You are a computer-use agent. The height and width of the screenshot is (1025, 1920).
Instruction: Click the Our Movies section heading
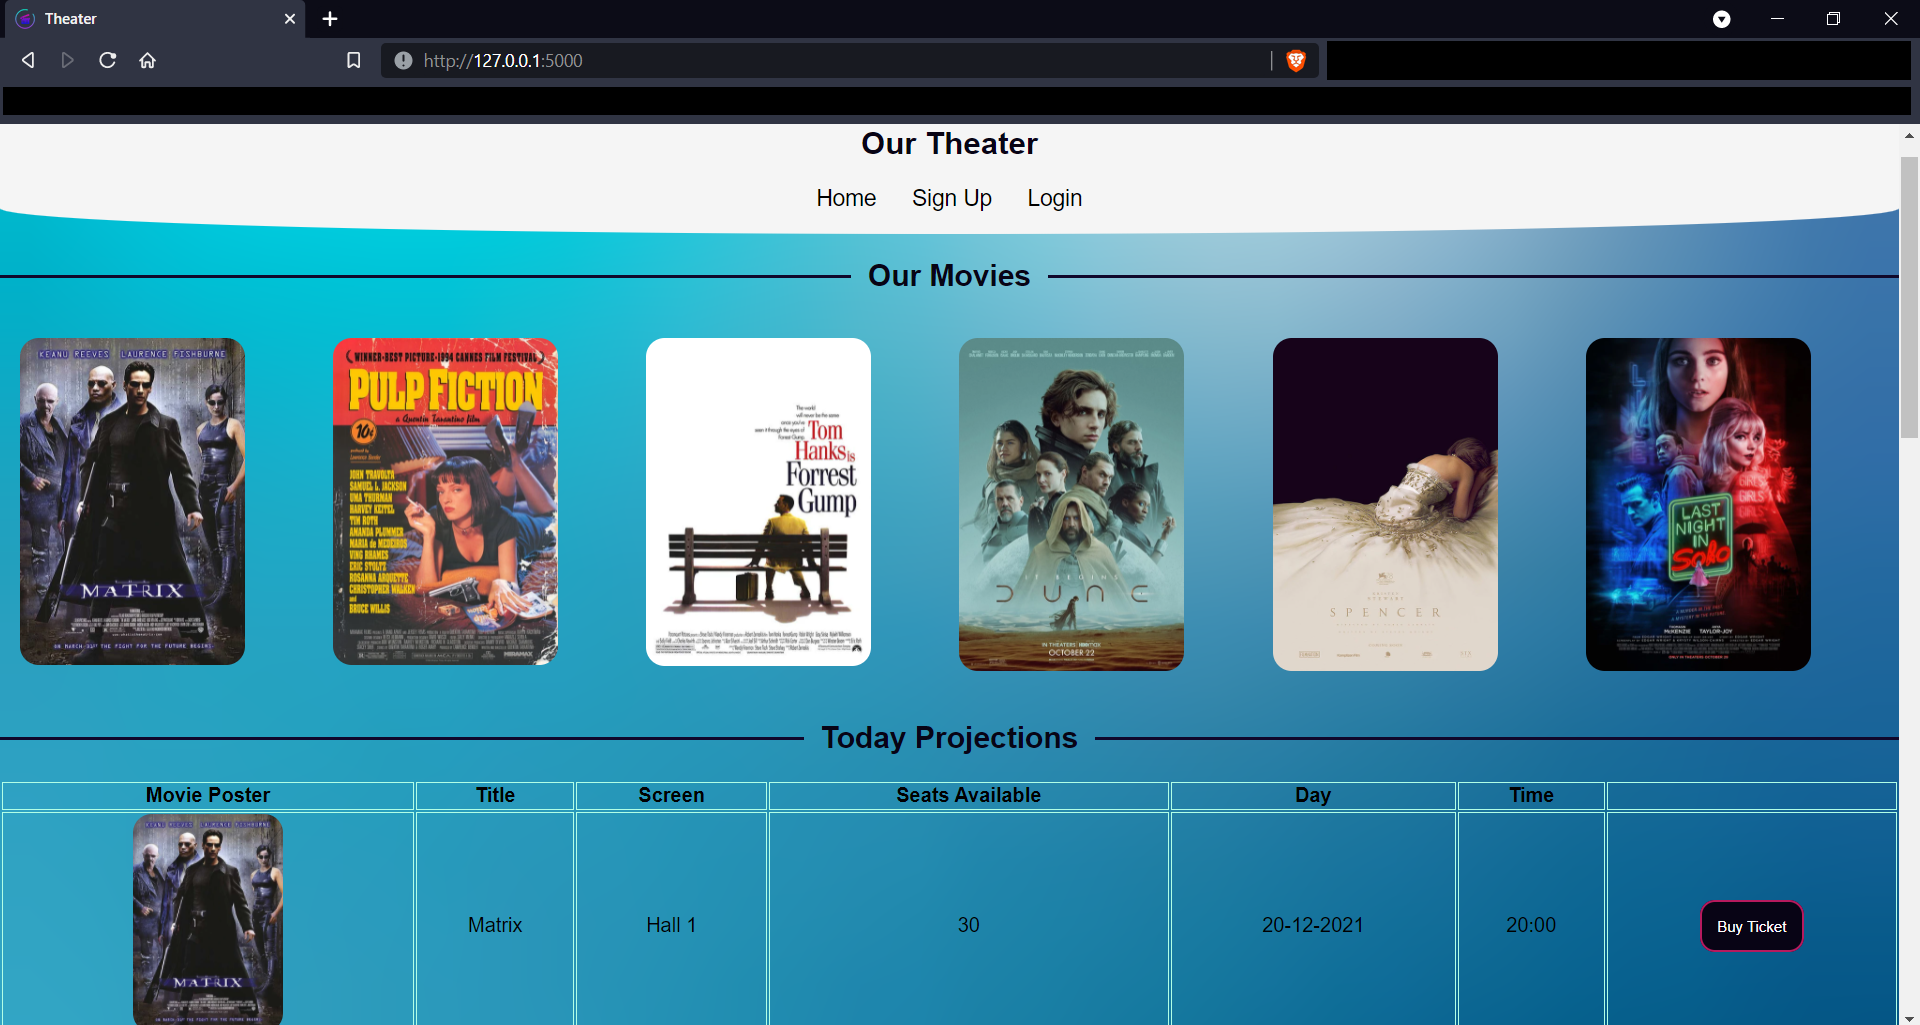click(949, 276)
